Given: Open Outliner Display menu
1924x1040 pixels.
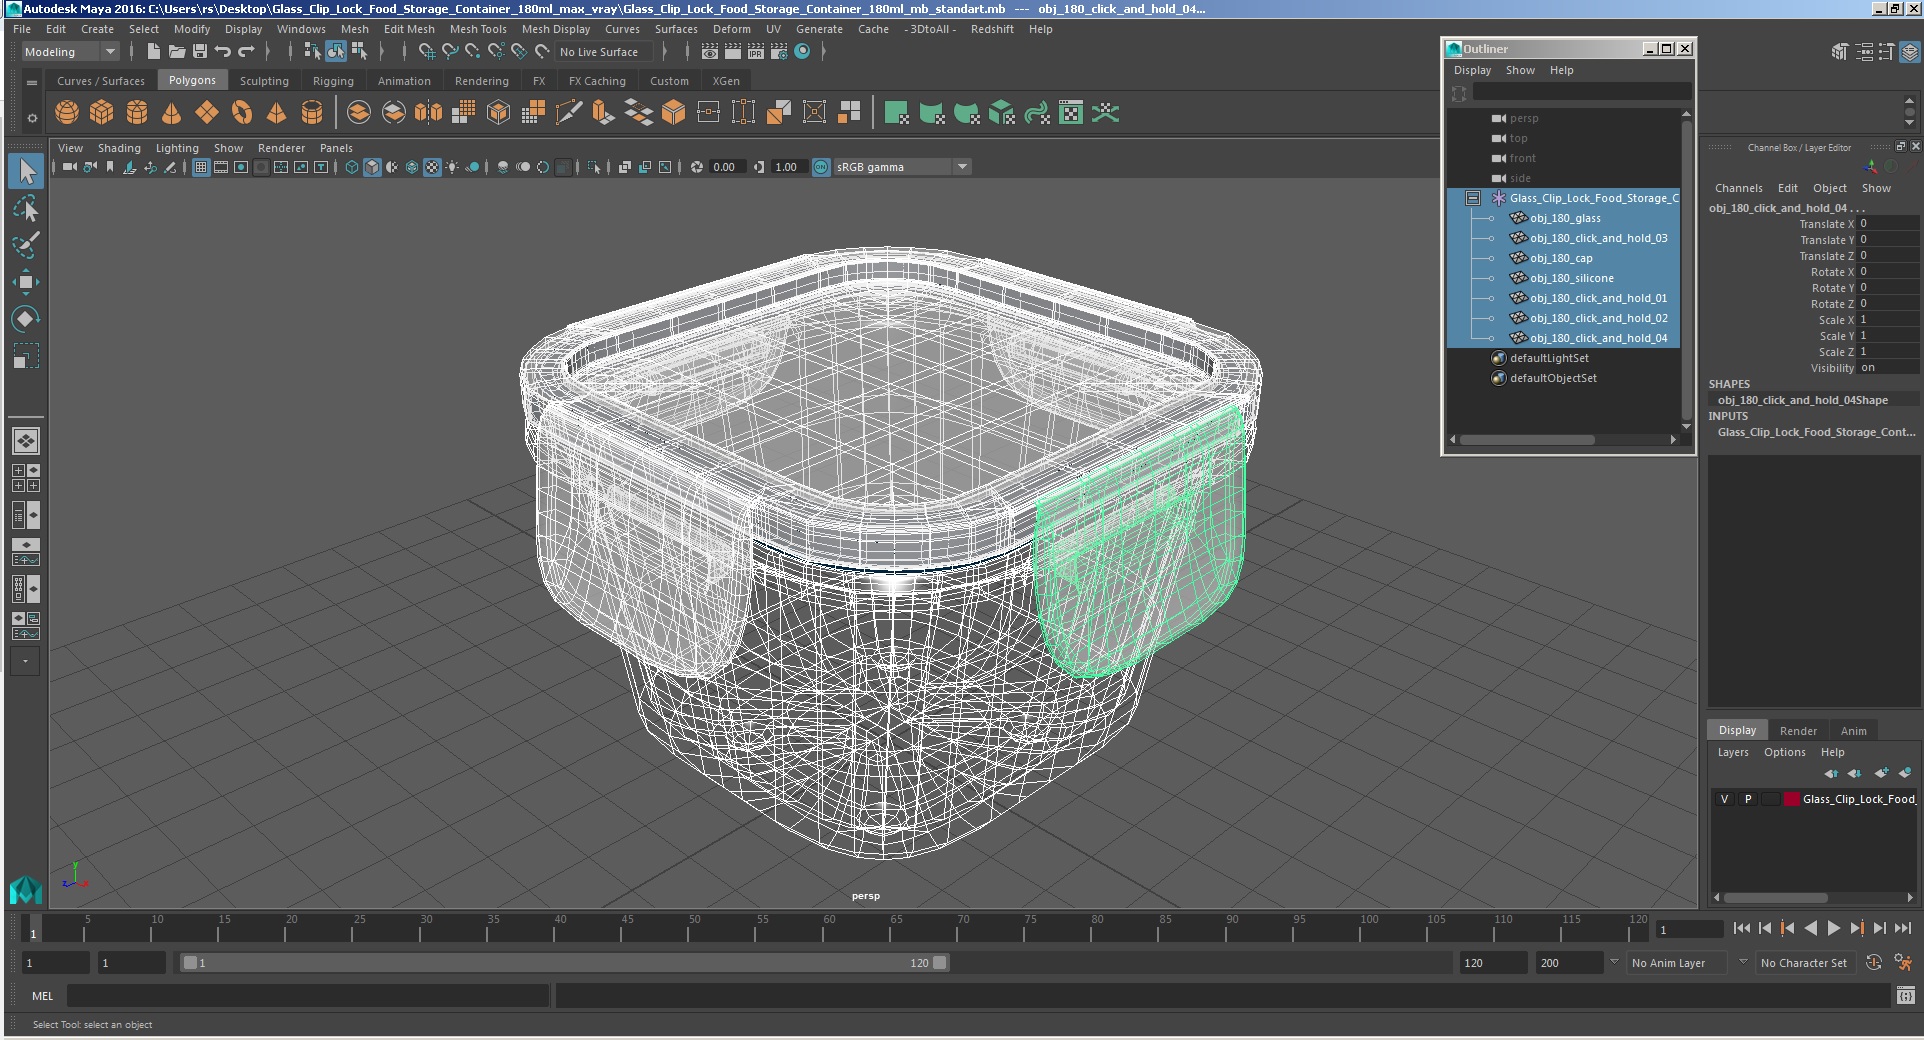Looking at the screenshot, I should [1472, 70].
